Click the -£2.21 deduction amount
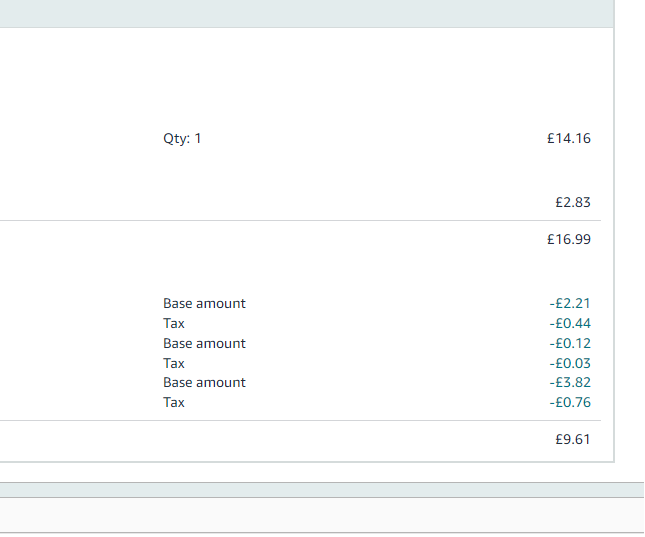Screen dimensions: 645x537 (570, 303)
